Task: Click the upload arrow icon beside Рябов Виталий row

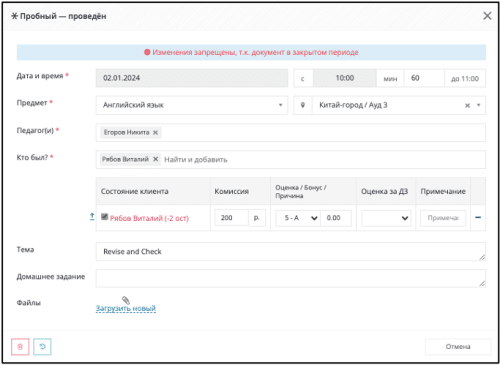Action: point(92,217)
